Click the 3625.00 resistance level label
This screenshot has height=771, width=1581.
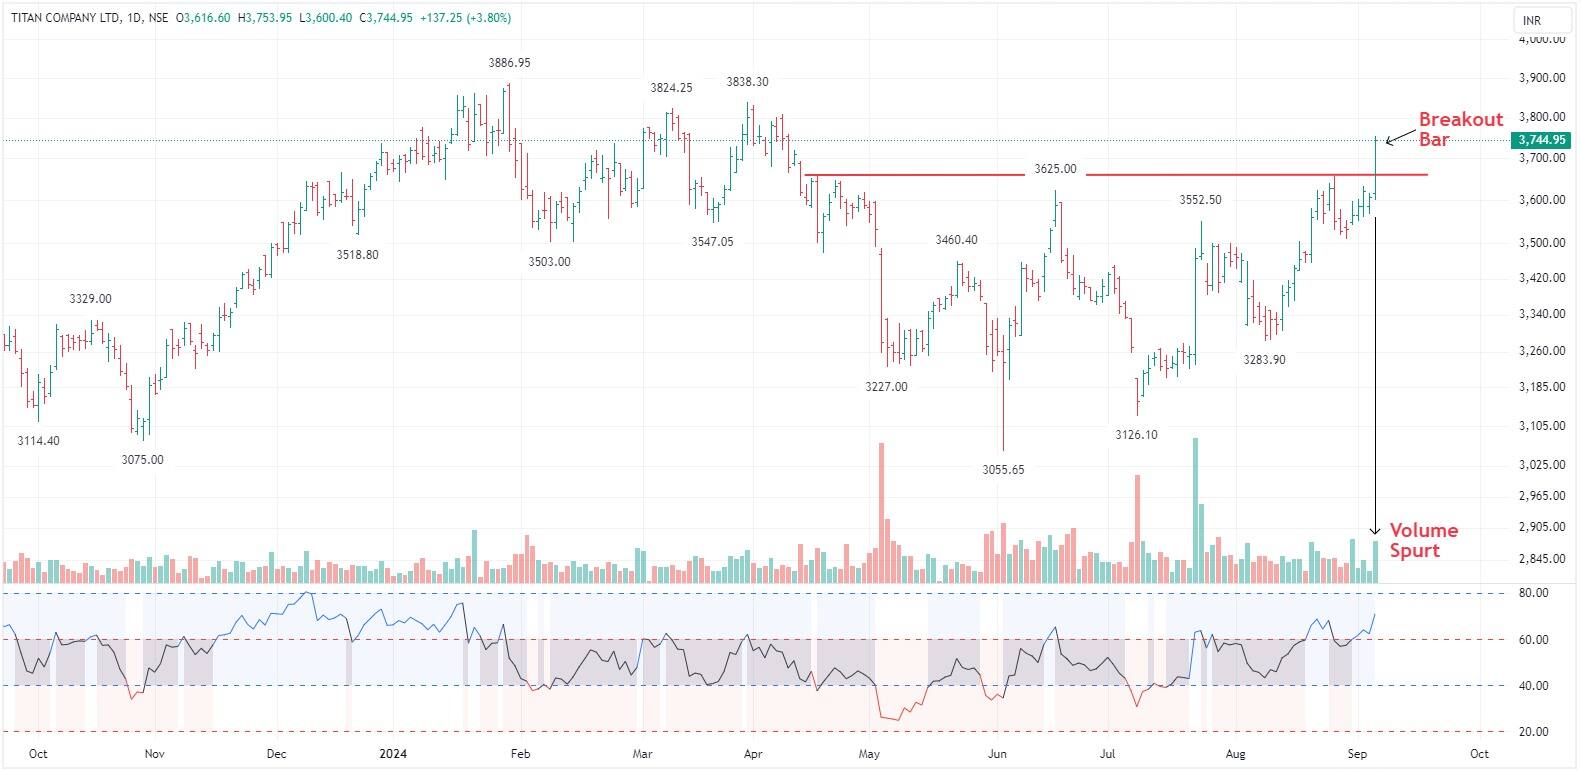tap(1055, 169)
